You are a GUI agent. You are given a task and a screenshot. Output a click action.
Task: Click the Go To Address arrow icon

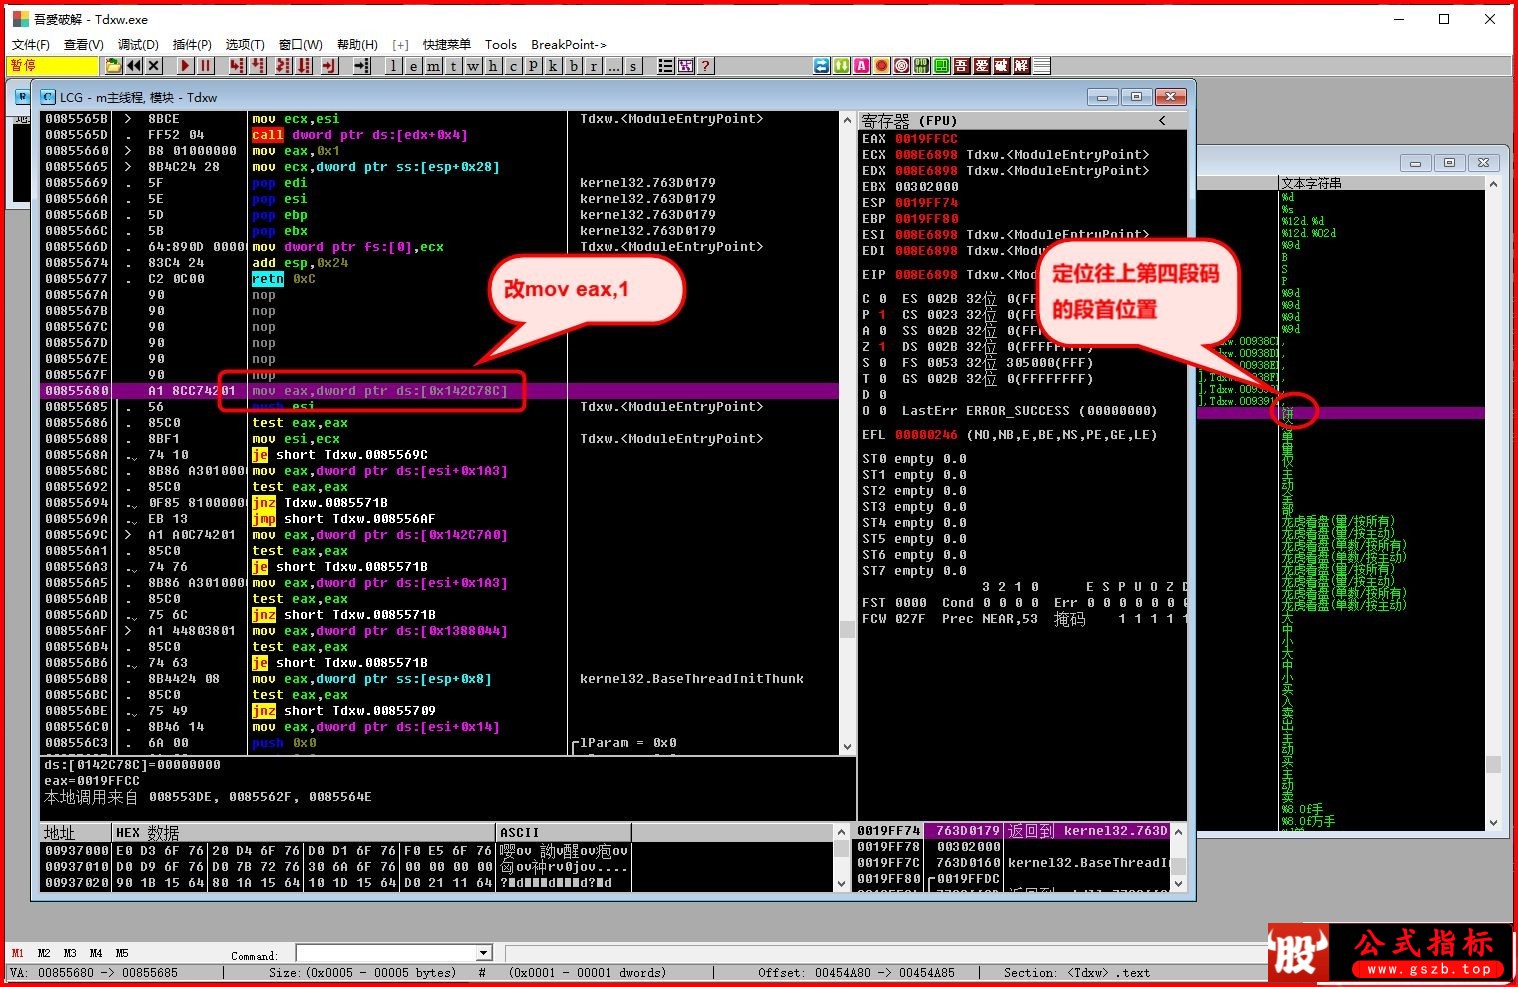(361, 66)
